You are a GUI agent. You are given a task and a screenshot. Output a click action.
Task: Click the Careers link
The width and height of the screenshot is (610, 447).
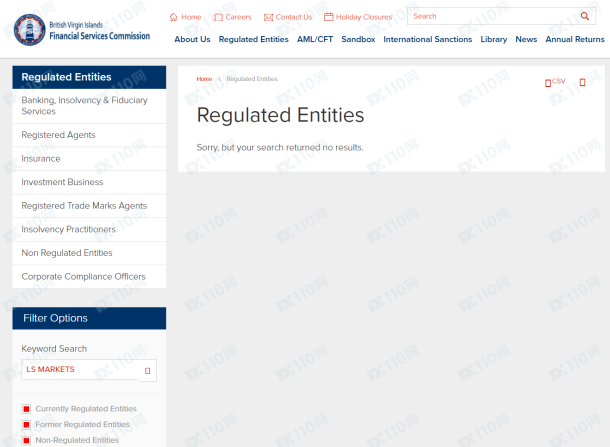tap(238, 17)
